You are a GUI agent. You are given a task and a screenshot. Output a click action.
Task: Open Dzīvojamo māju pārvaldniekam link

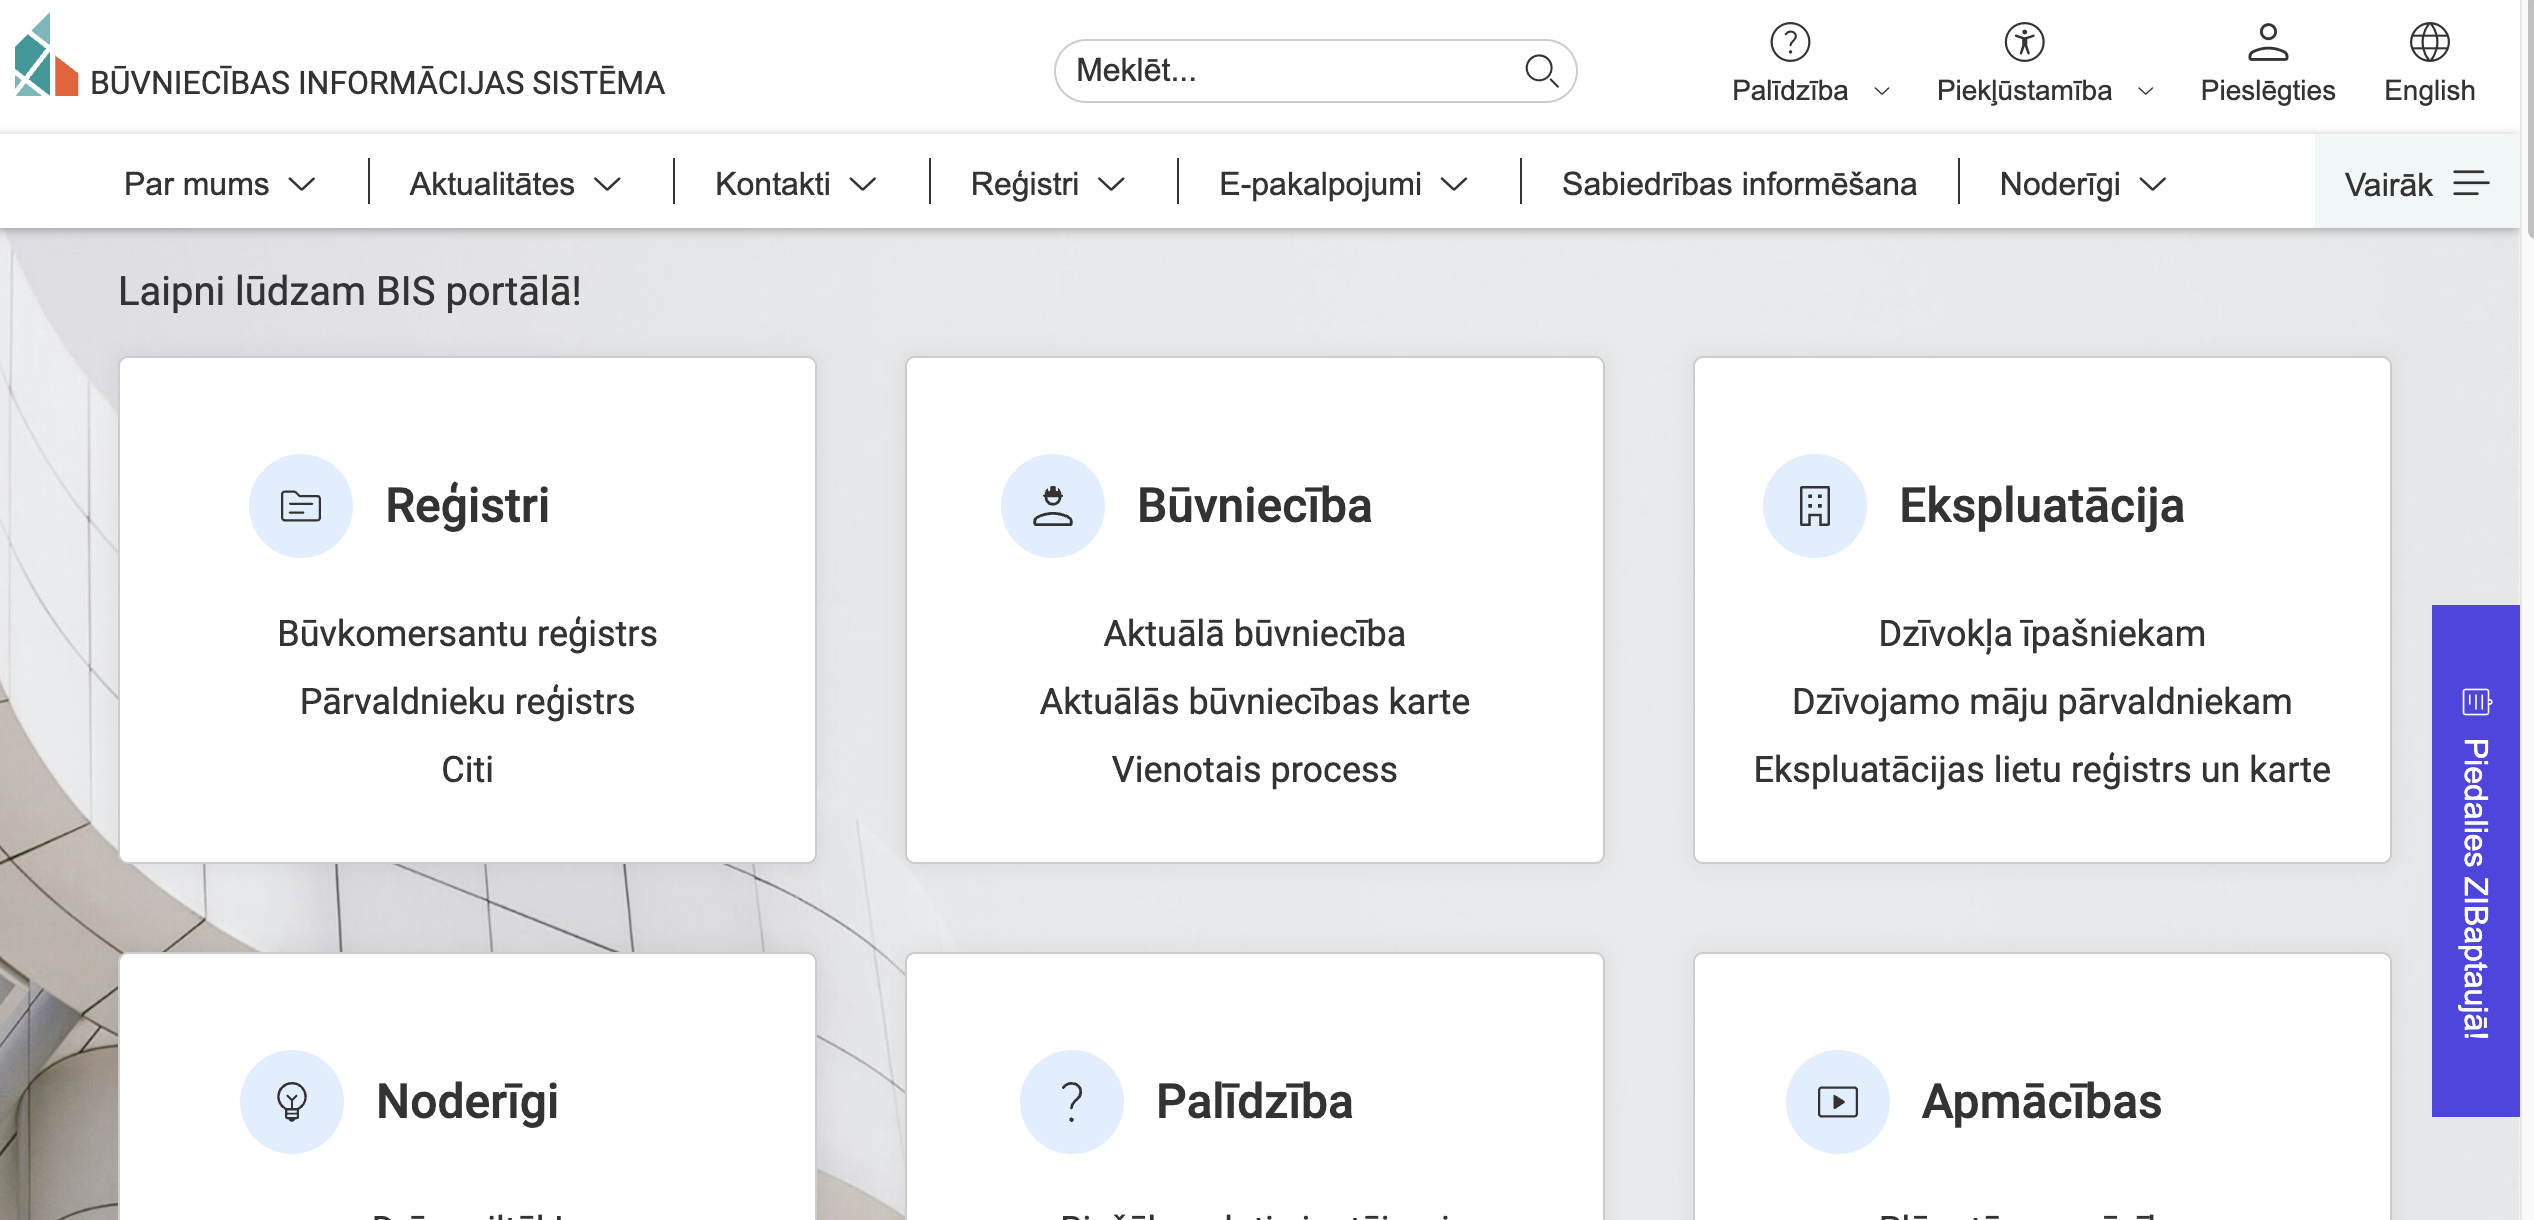(2042, 702)
